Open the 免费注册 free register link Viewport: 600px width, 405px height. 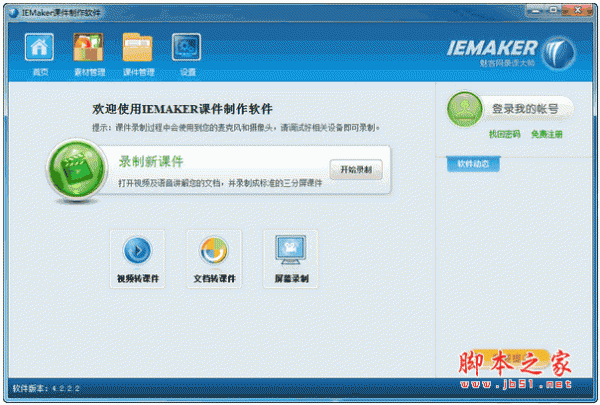[x=547, y=134]
